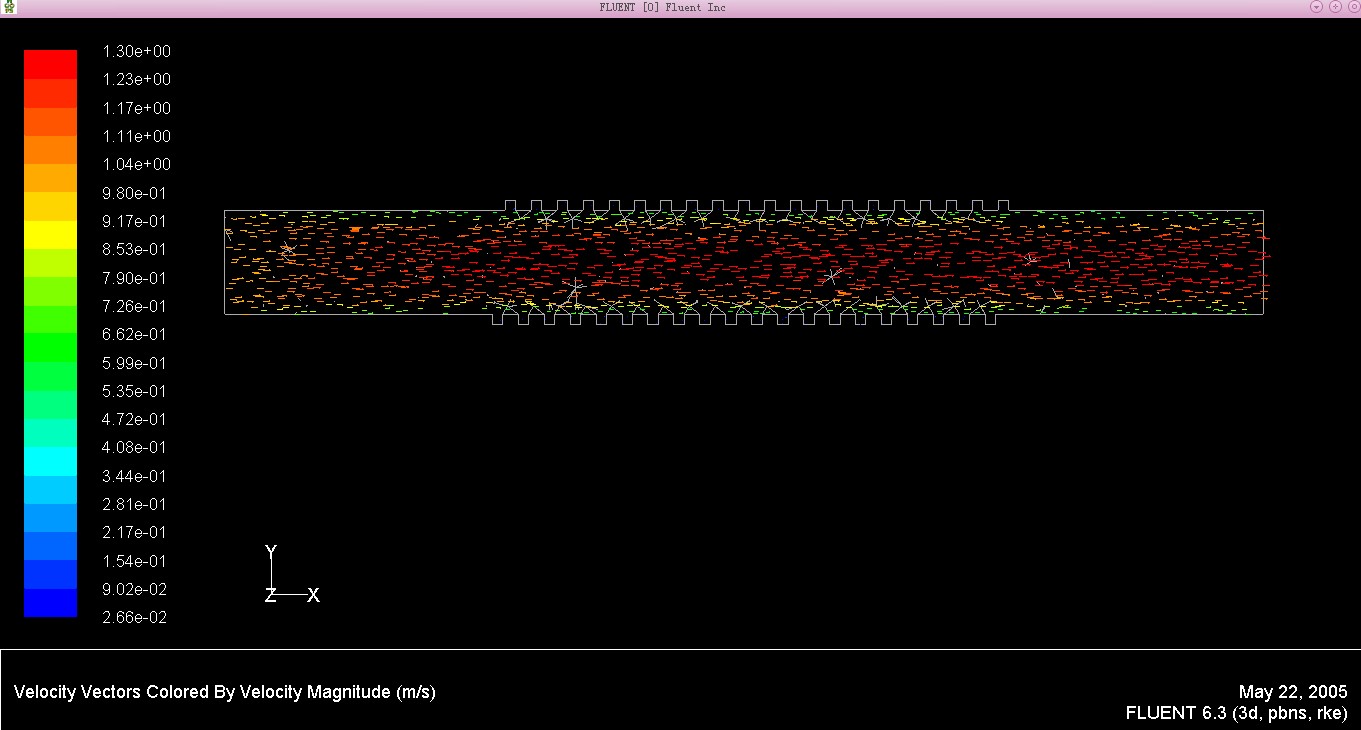Click the right outlet edge of the channel

point(1263,262)
